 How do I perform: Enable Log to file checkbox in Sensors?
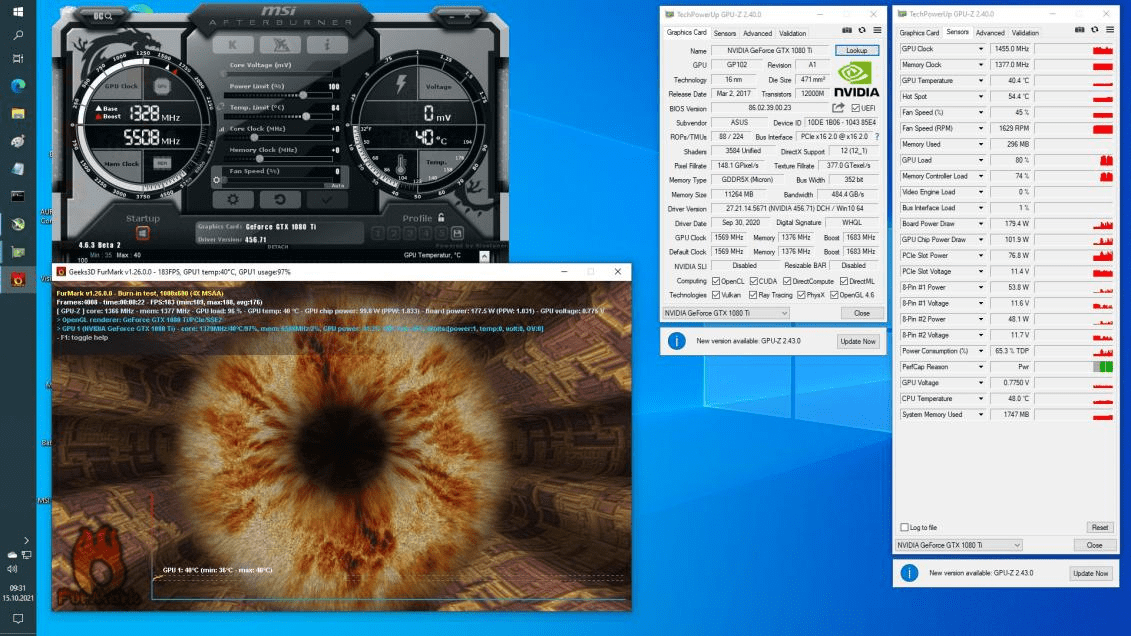click(x=905, y=527)
